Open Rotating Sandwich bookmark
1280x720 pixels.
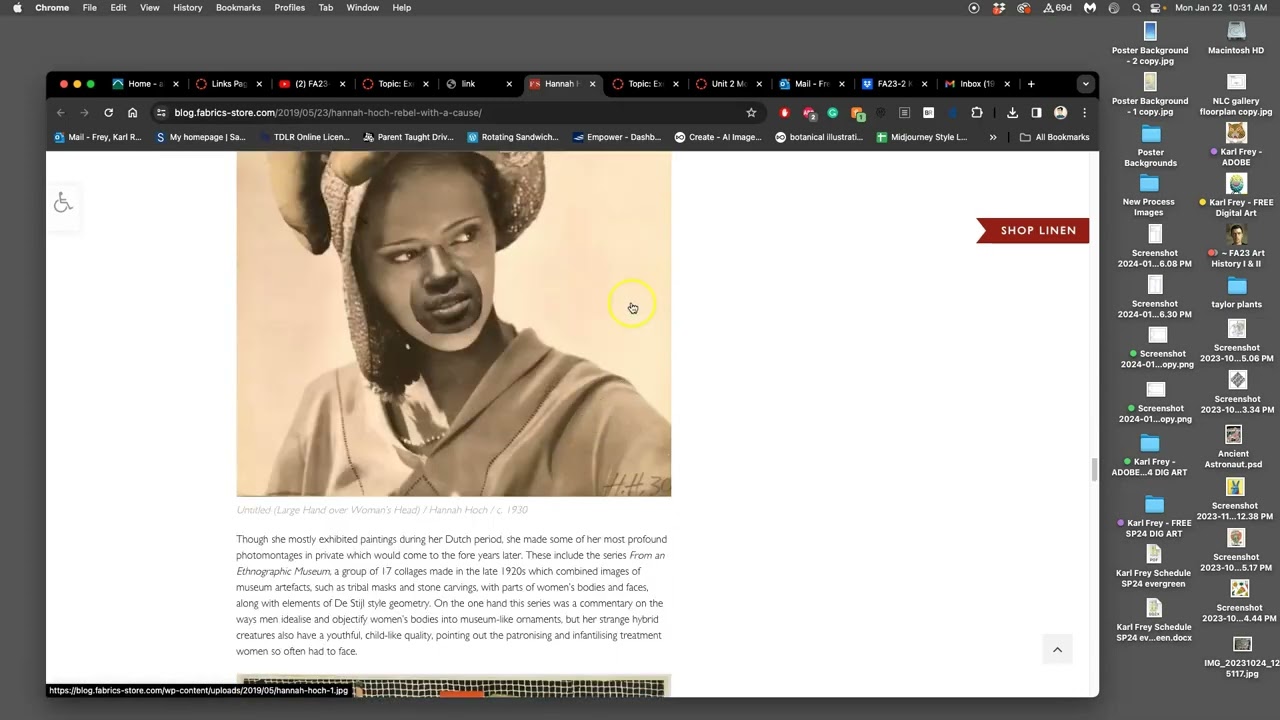511,137
